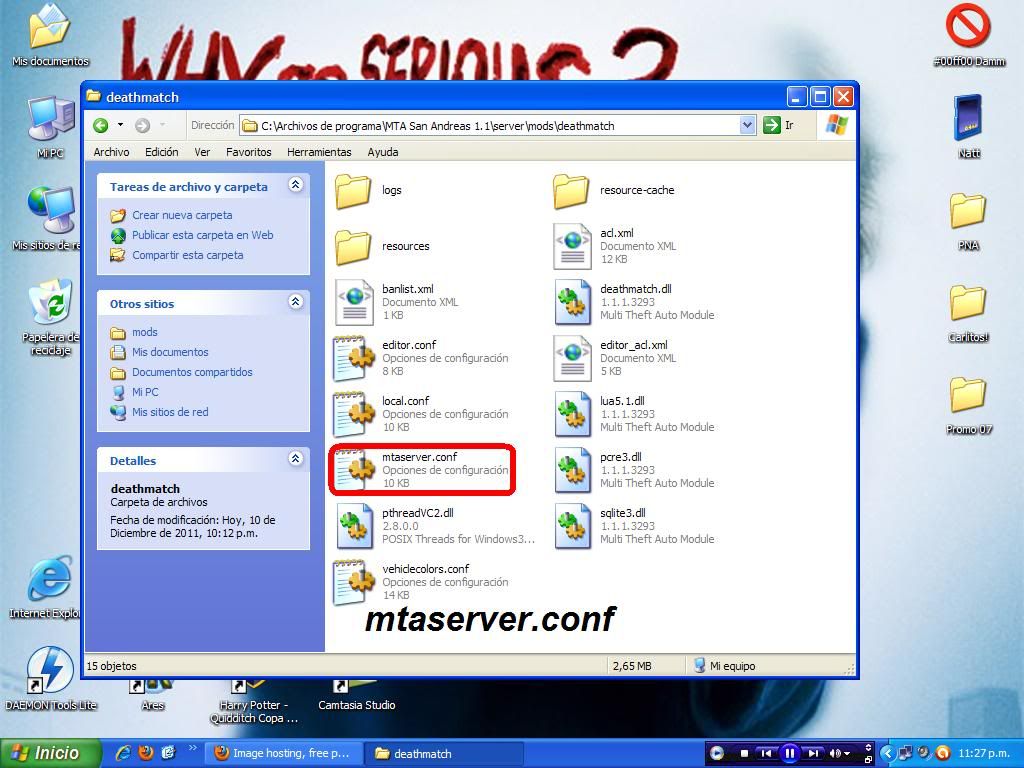The image size is (1024, 768).
Task: Open Forward button history dropdown arrow
Action: point(162,125)
